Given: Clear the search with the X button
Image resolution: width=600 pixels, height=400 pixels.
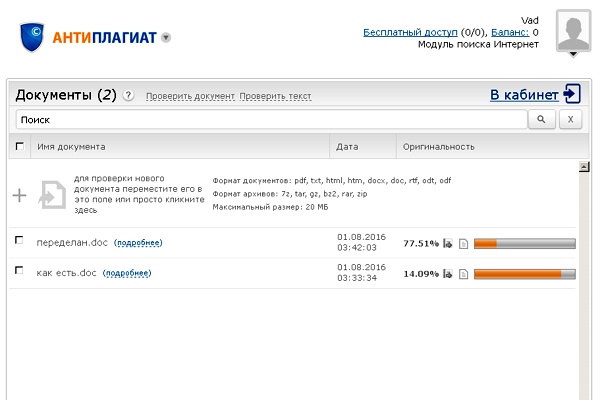Looking at the screenshot, I should point(569,120).
